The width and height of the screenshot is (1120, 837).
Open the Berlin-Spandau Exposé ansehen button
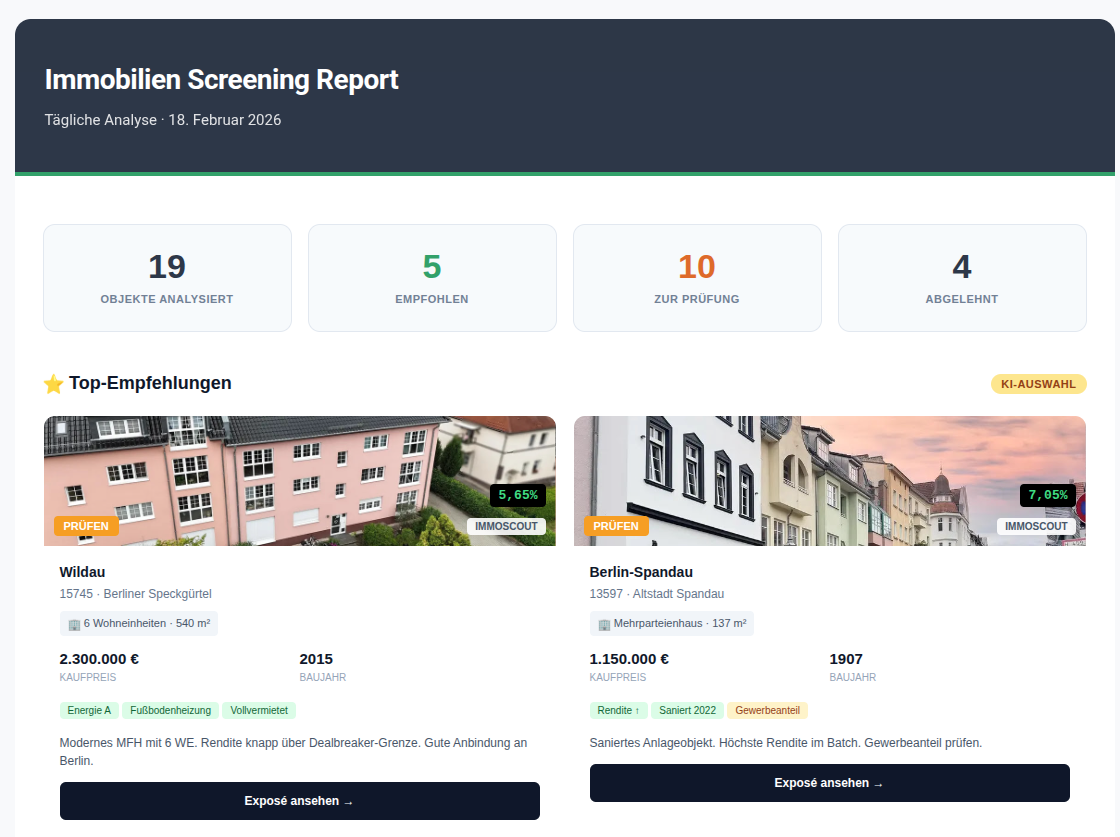[x=829, y=783]
